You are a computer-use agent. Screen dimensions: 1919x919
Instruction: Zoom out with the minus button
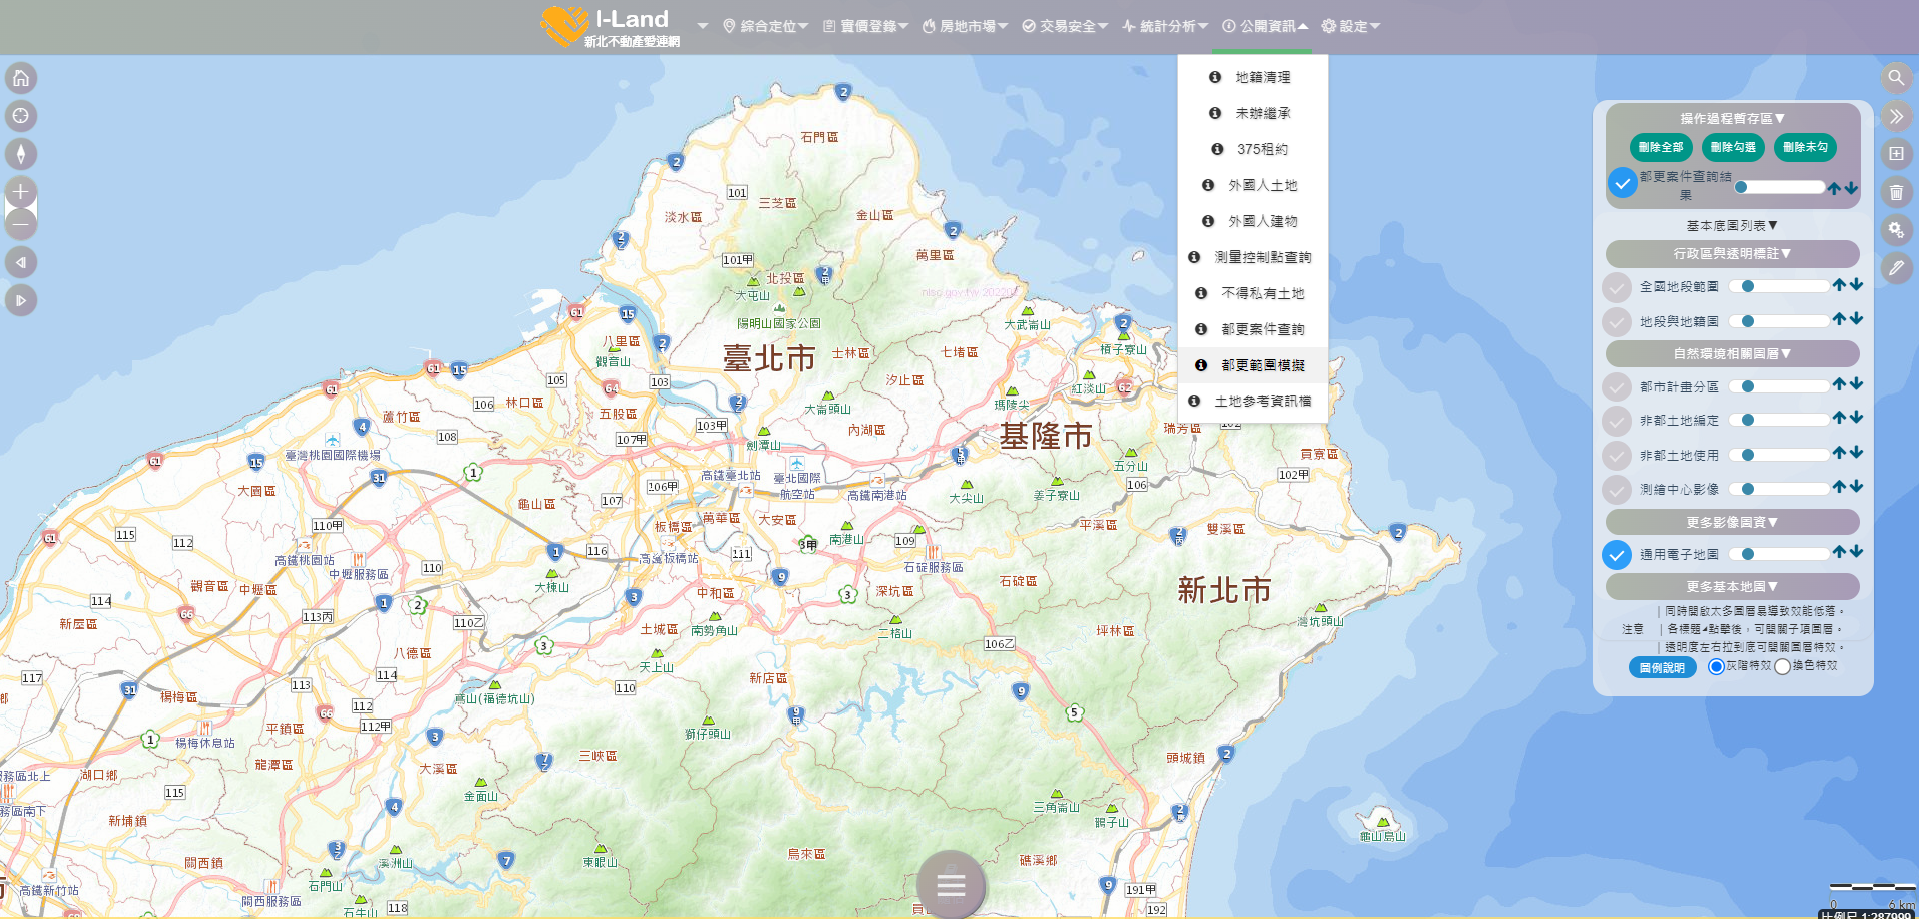pyautogui.click(x=21, y=225)
